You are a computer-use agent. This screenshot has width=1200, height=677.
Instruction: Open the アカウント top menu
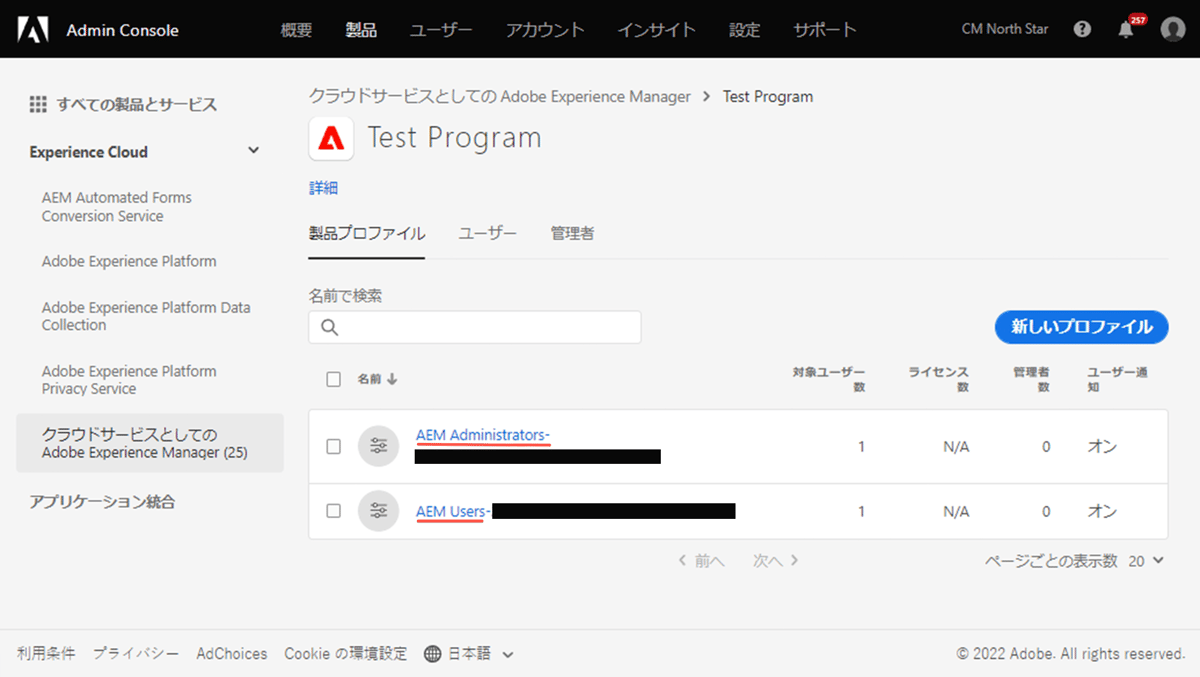pos(545,30)
